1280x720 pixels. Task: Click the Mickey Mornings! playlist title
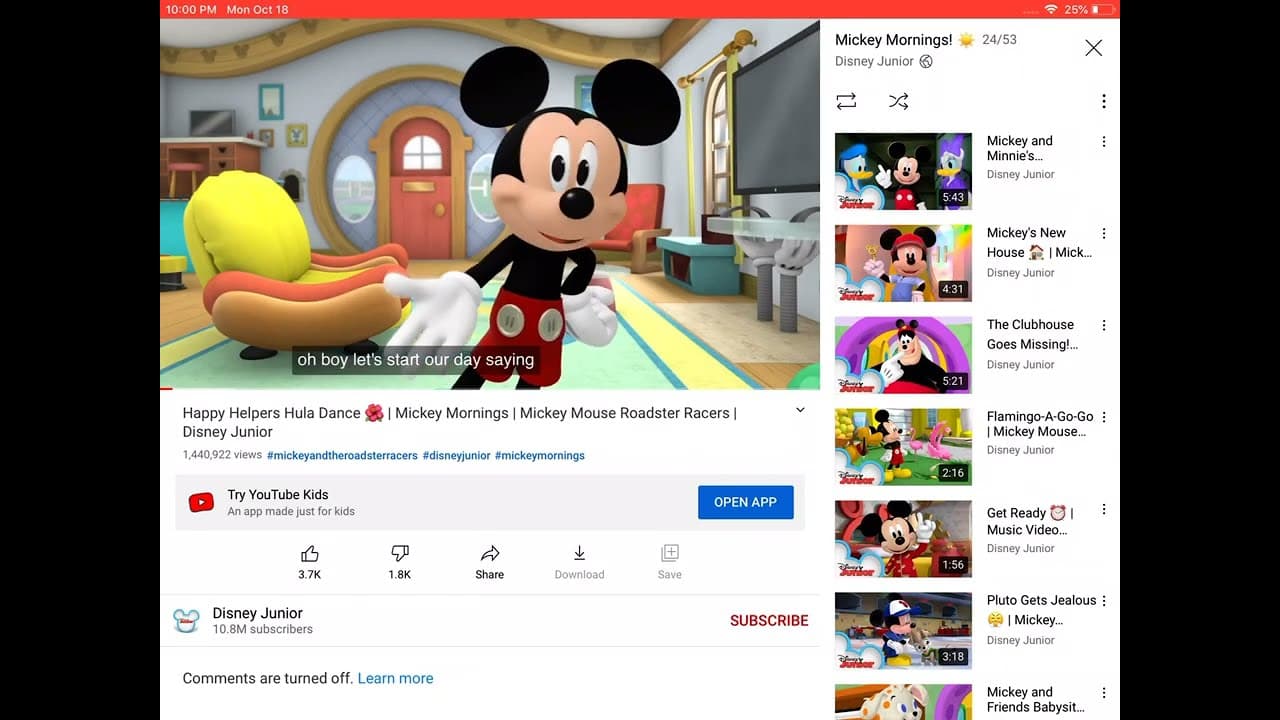tap(893, 40)
